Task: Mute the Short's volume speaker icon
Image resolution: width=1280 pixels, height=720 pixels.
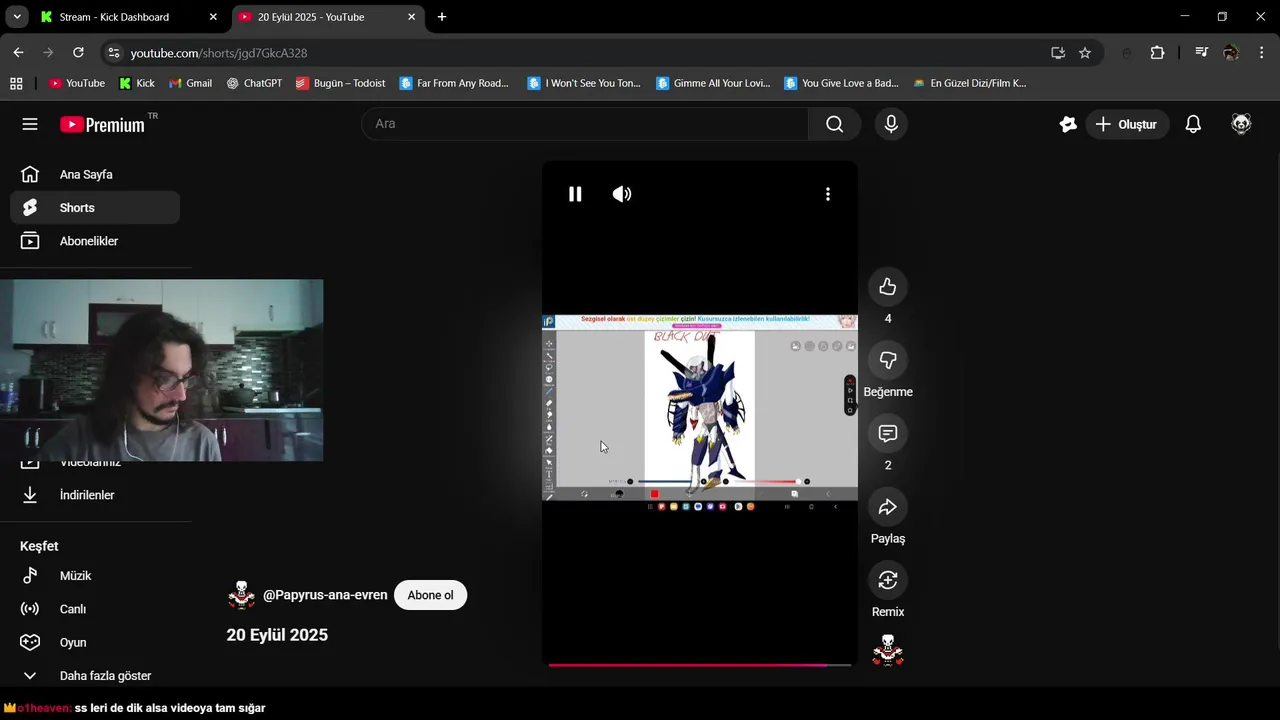Action: (622, 194)
